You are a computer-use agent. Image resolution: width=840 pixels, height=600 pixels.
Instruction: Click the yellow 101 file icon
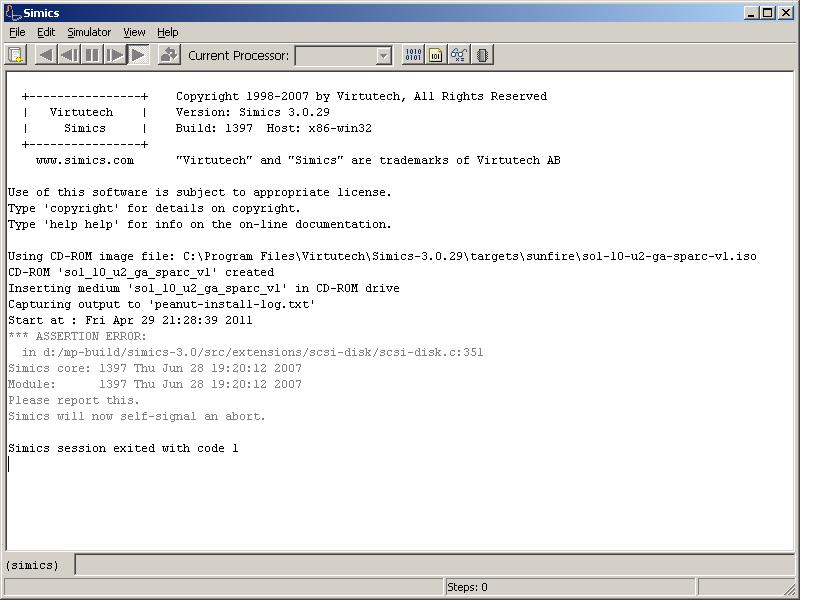tap(436, 55)
